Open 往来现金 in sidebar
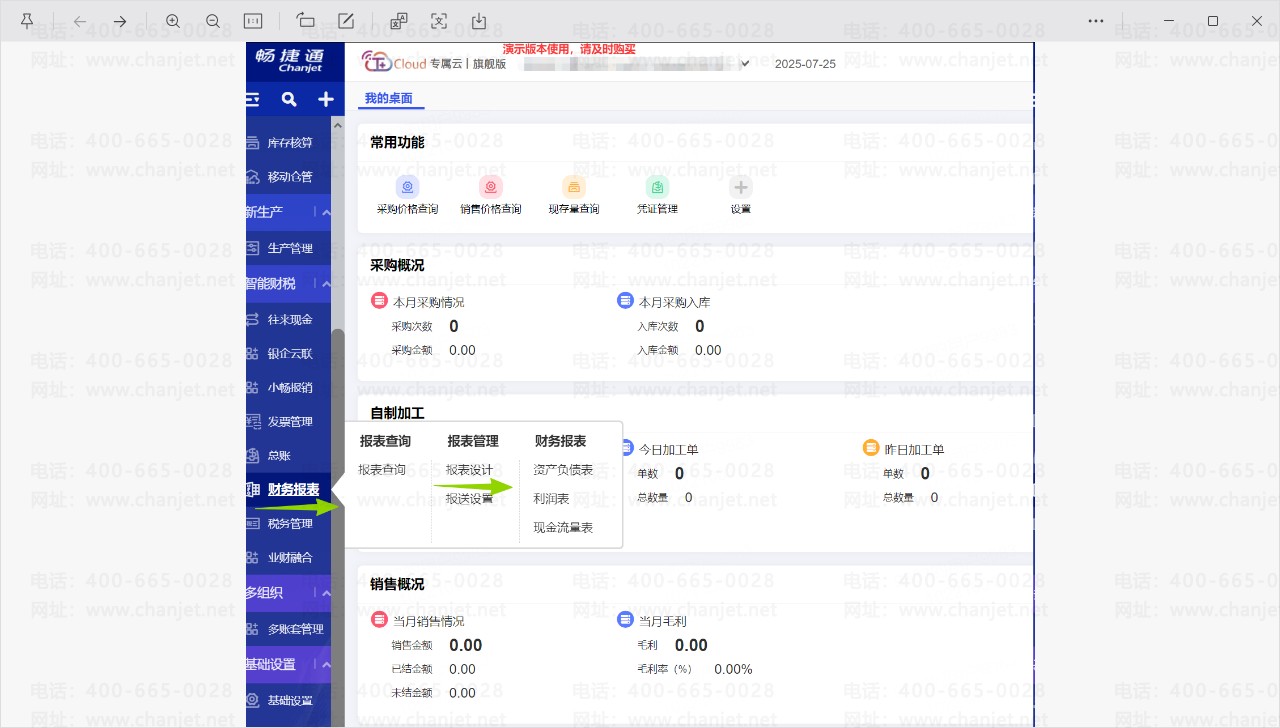Screen dimensions: 1280x728 (x=289, y=320)
